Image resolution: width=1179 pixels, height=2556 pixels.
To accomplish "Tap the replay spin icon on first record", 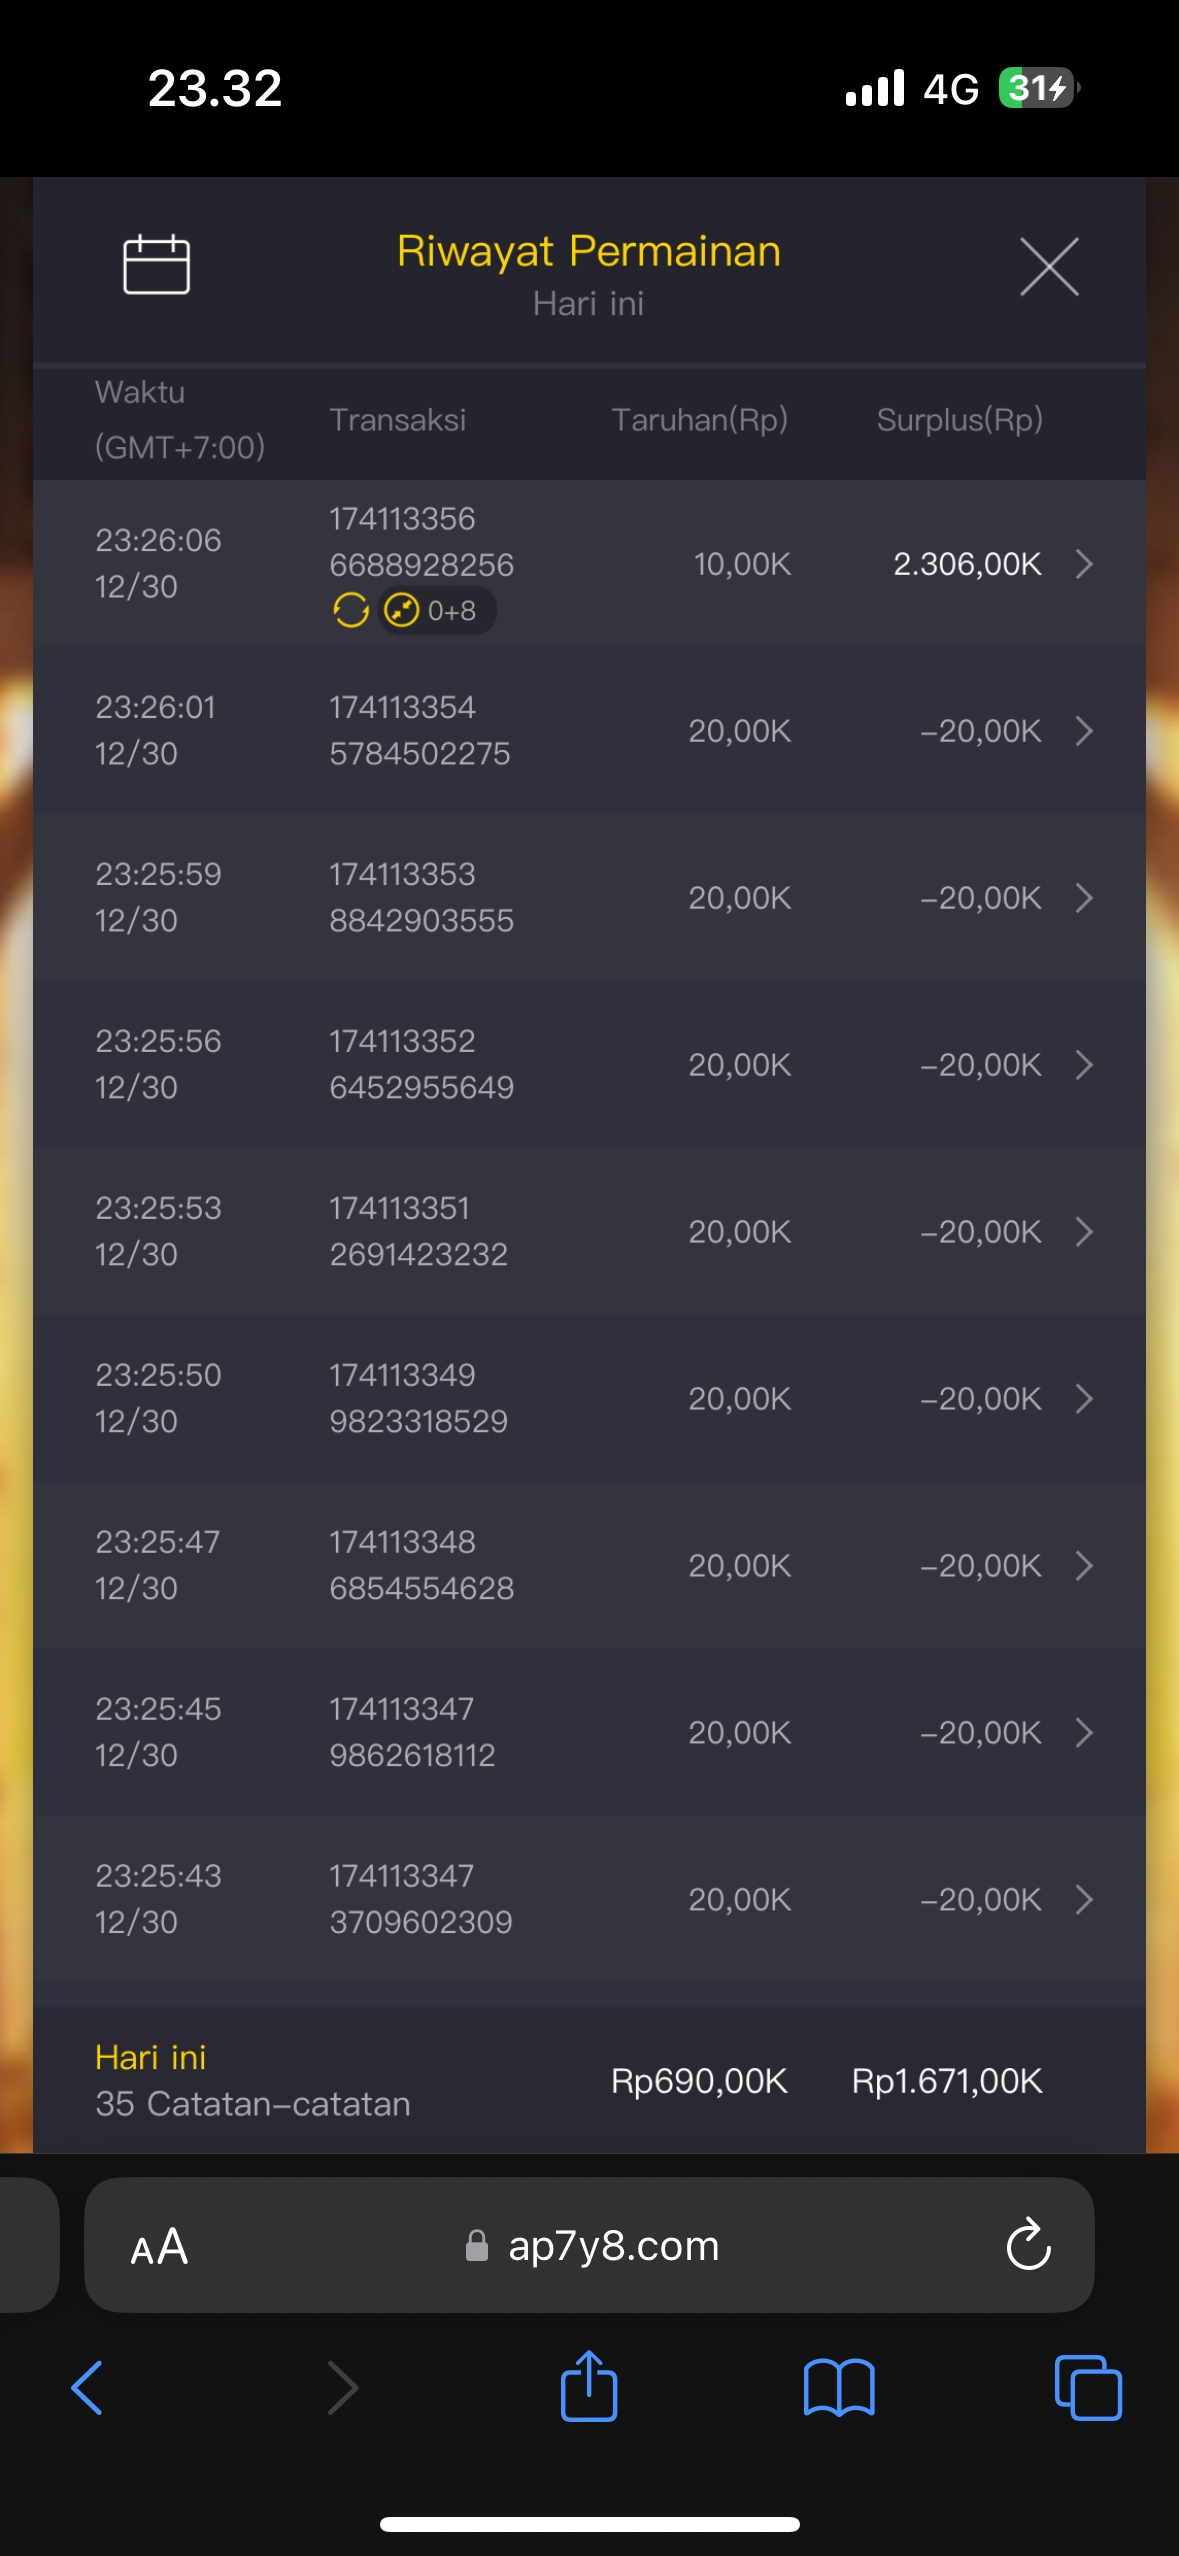I will coord(351,610).
